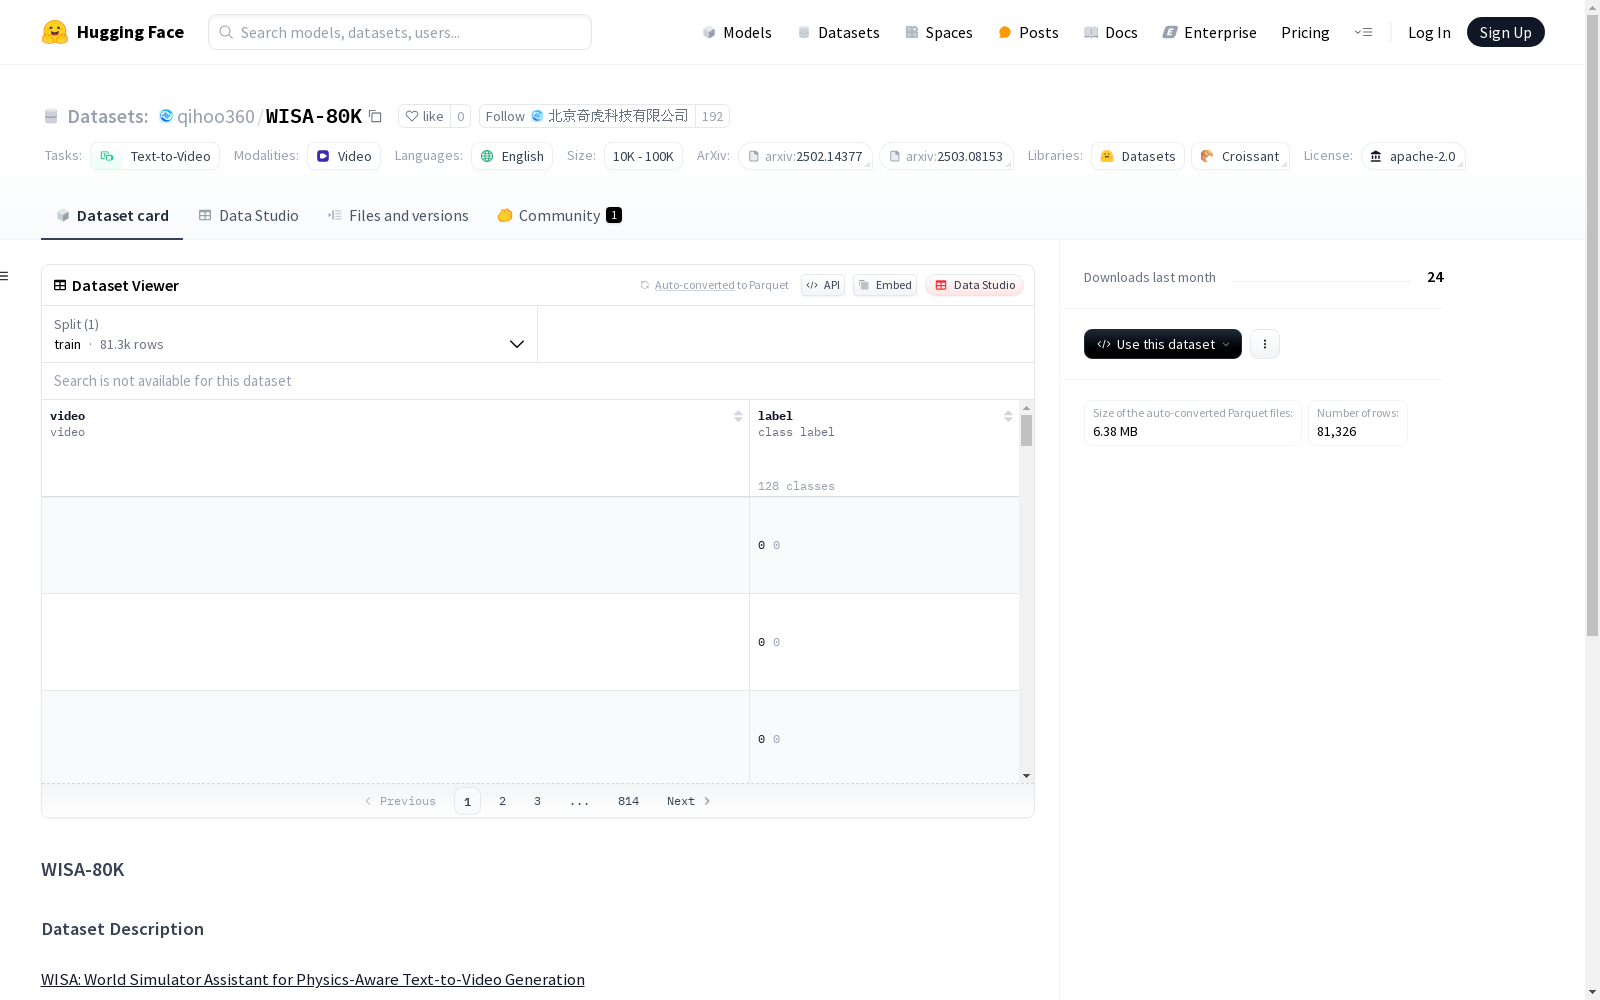Click the Datasets: breadcrumb label

pos(108,116)
